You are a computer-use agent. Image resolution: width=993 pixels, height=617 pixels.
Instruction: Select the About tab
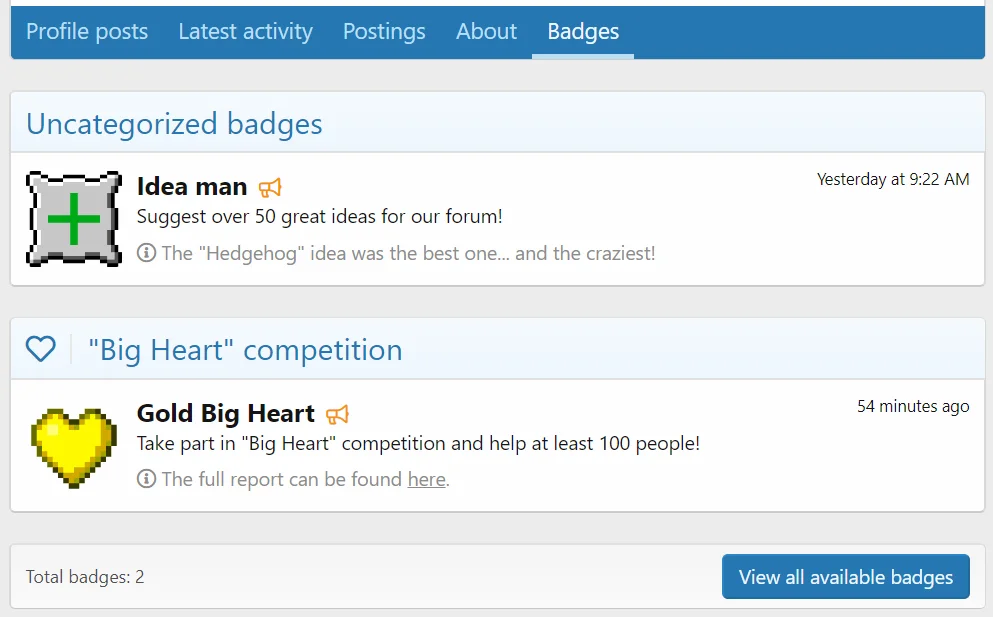(486, 32)
